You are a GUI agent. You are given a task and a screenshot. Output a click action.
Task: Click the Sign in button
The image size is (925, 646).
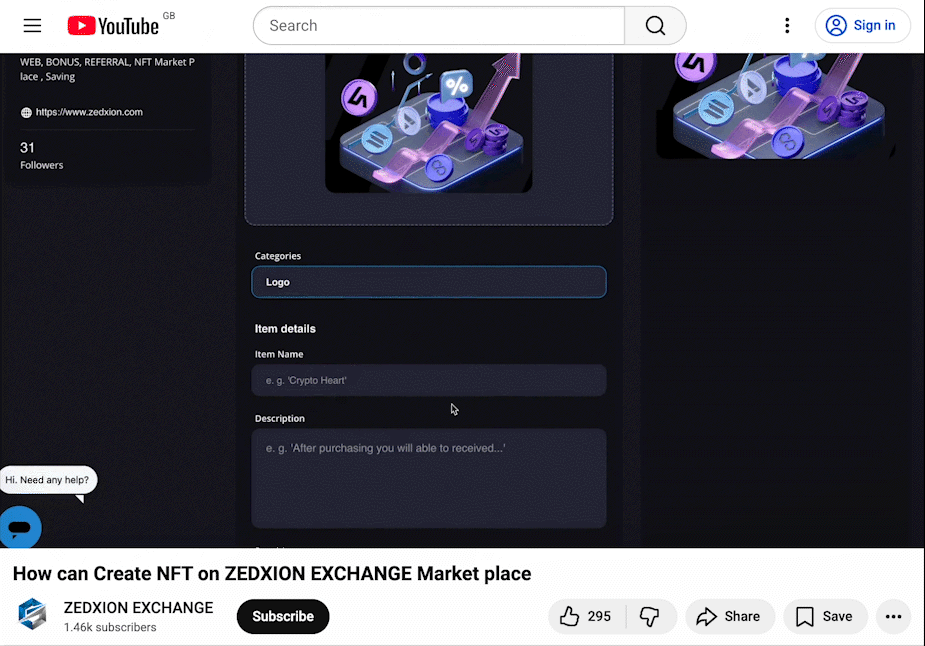(x=862, y=26)
